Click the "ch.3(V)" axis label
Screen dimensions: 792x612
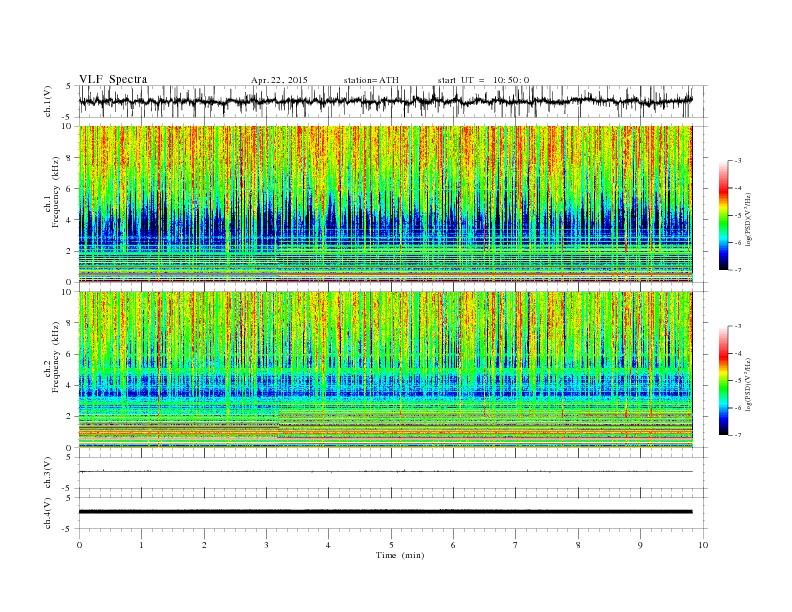coord(48,473)
